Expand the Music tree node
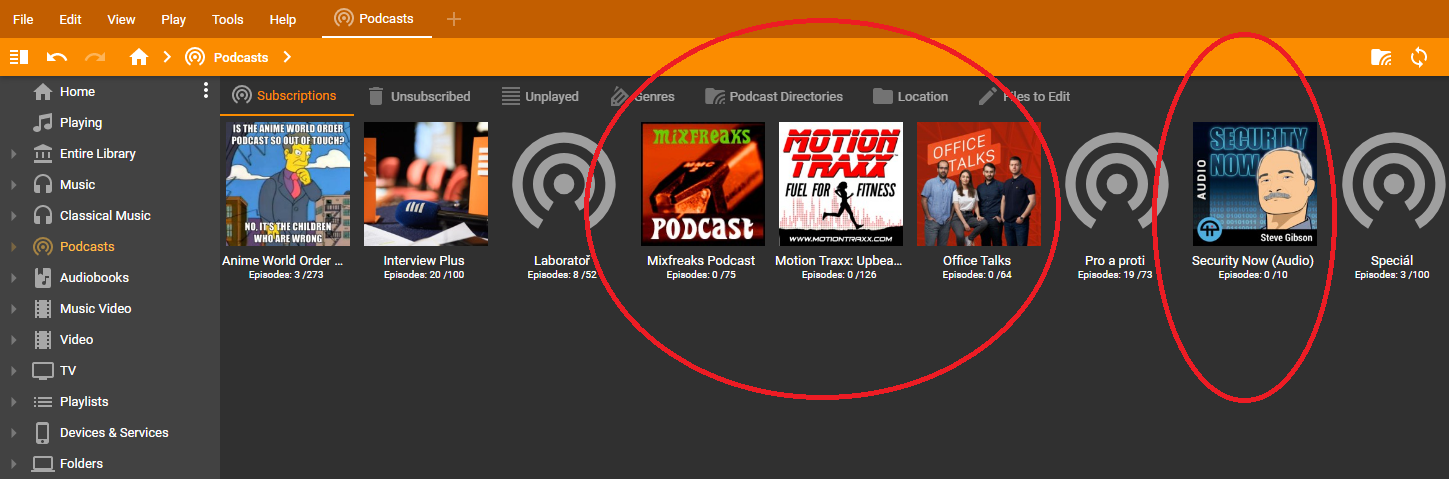1449x479 pixels. 13,185
